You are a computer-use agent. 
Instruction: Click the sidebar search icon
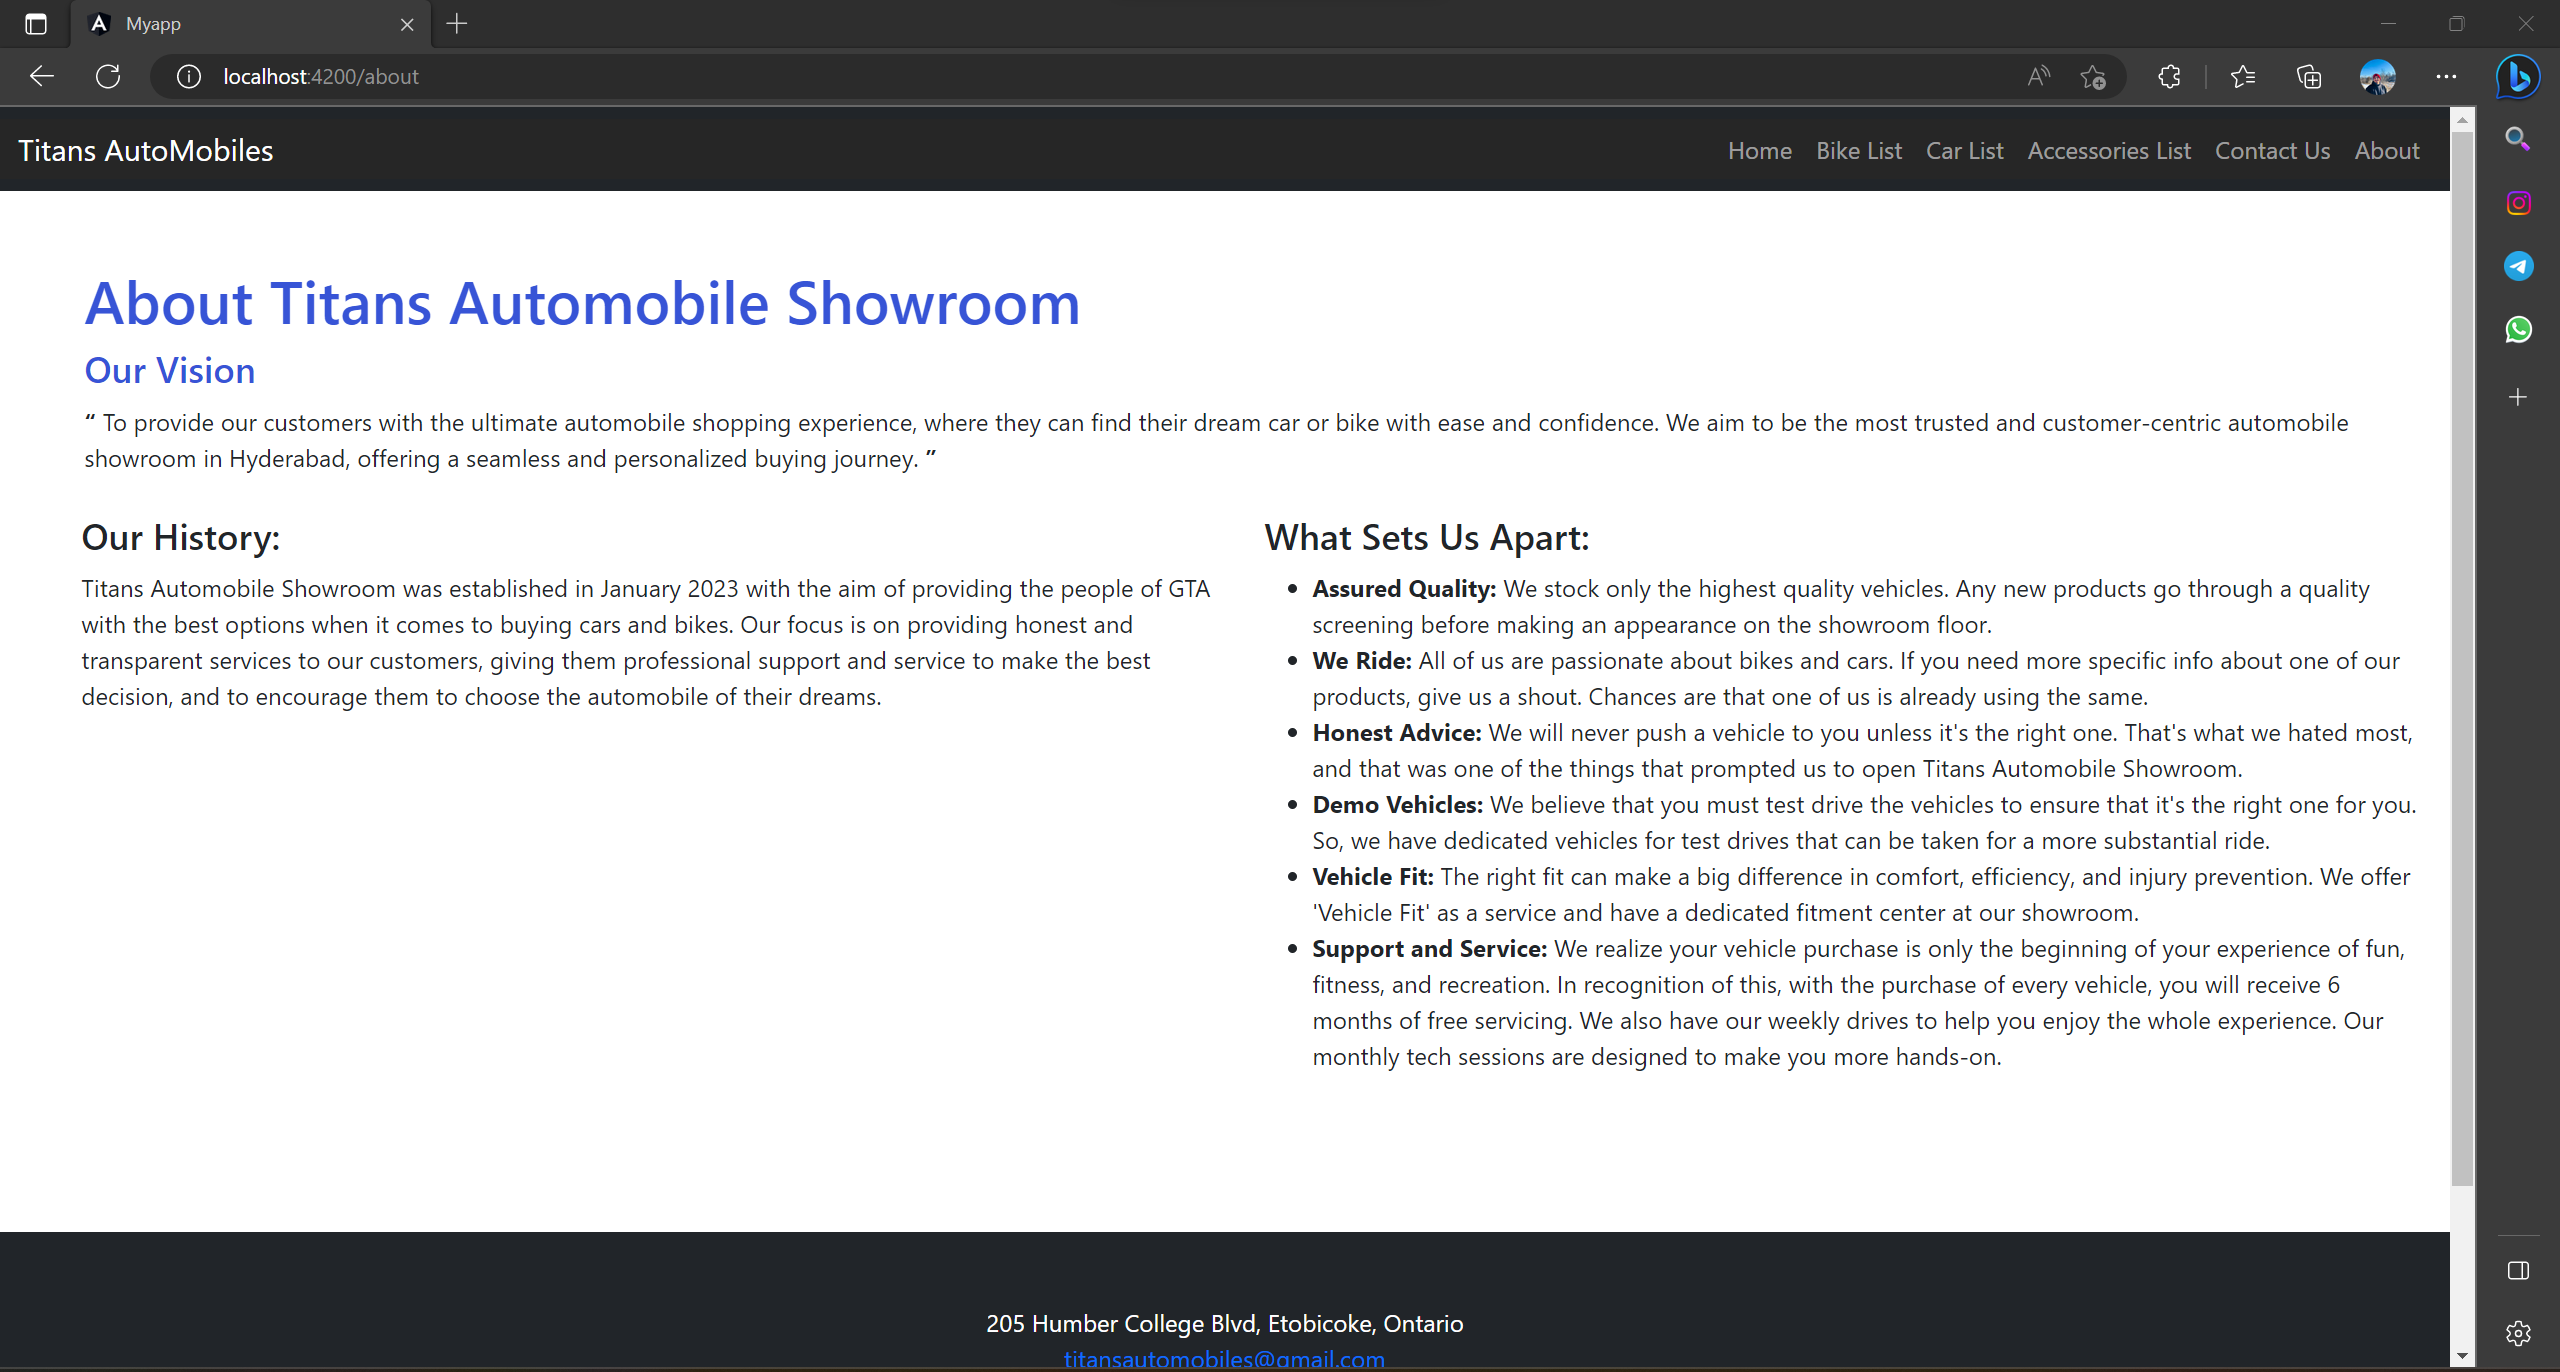click(x=2517, y=139)
